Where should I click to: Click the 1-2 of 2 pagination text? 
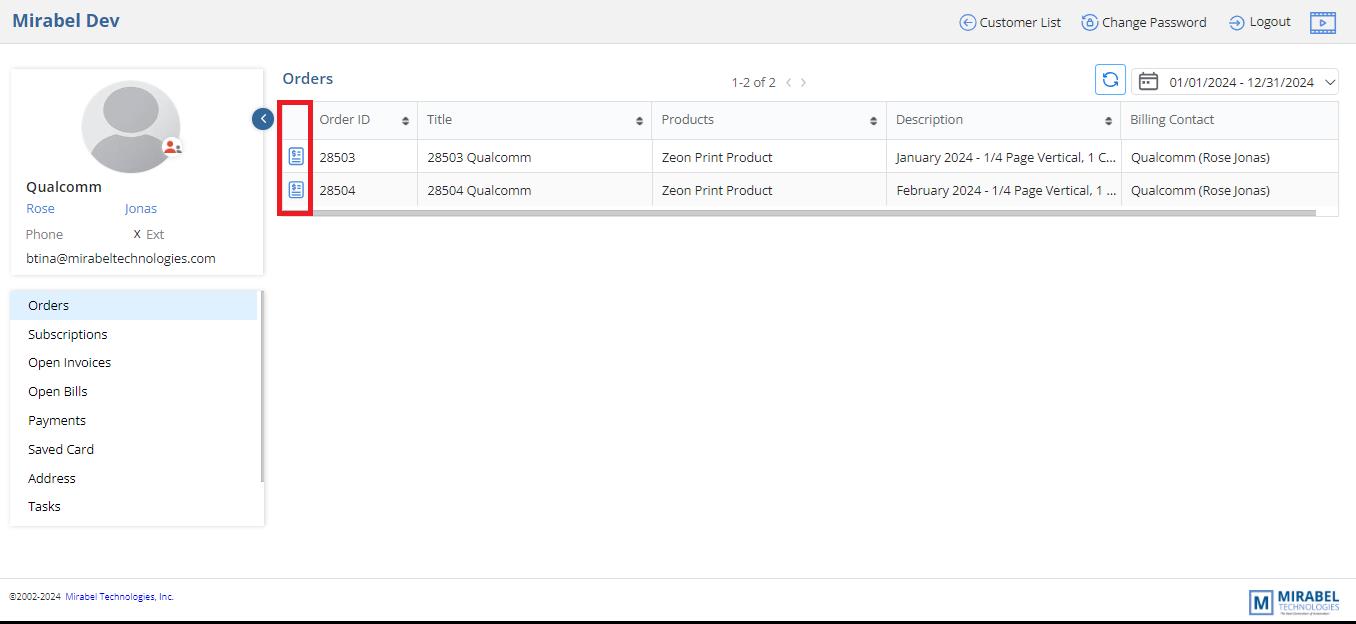[x=753, y=82]
